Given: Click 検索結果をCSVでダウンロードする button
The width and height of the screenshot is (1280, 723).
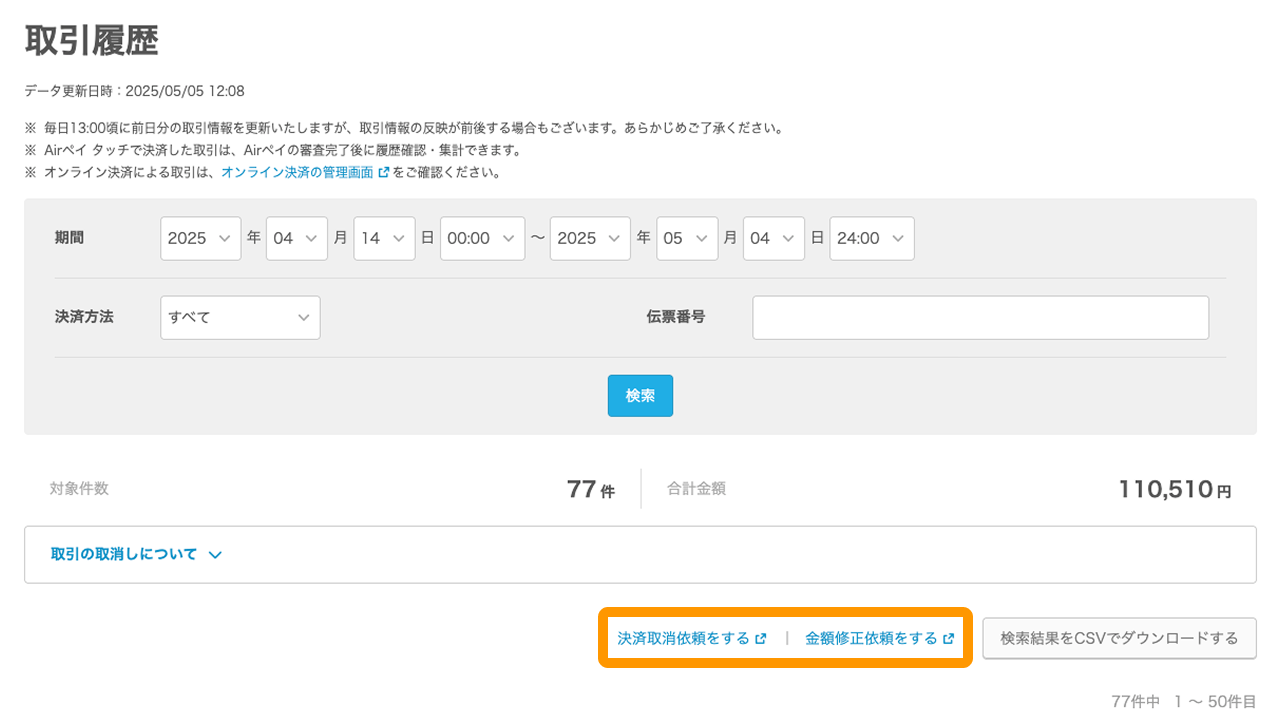Looking at the screenshot, I should tap(1119, 638).
